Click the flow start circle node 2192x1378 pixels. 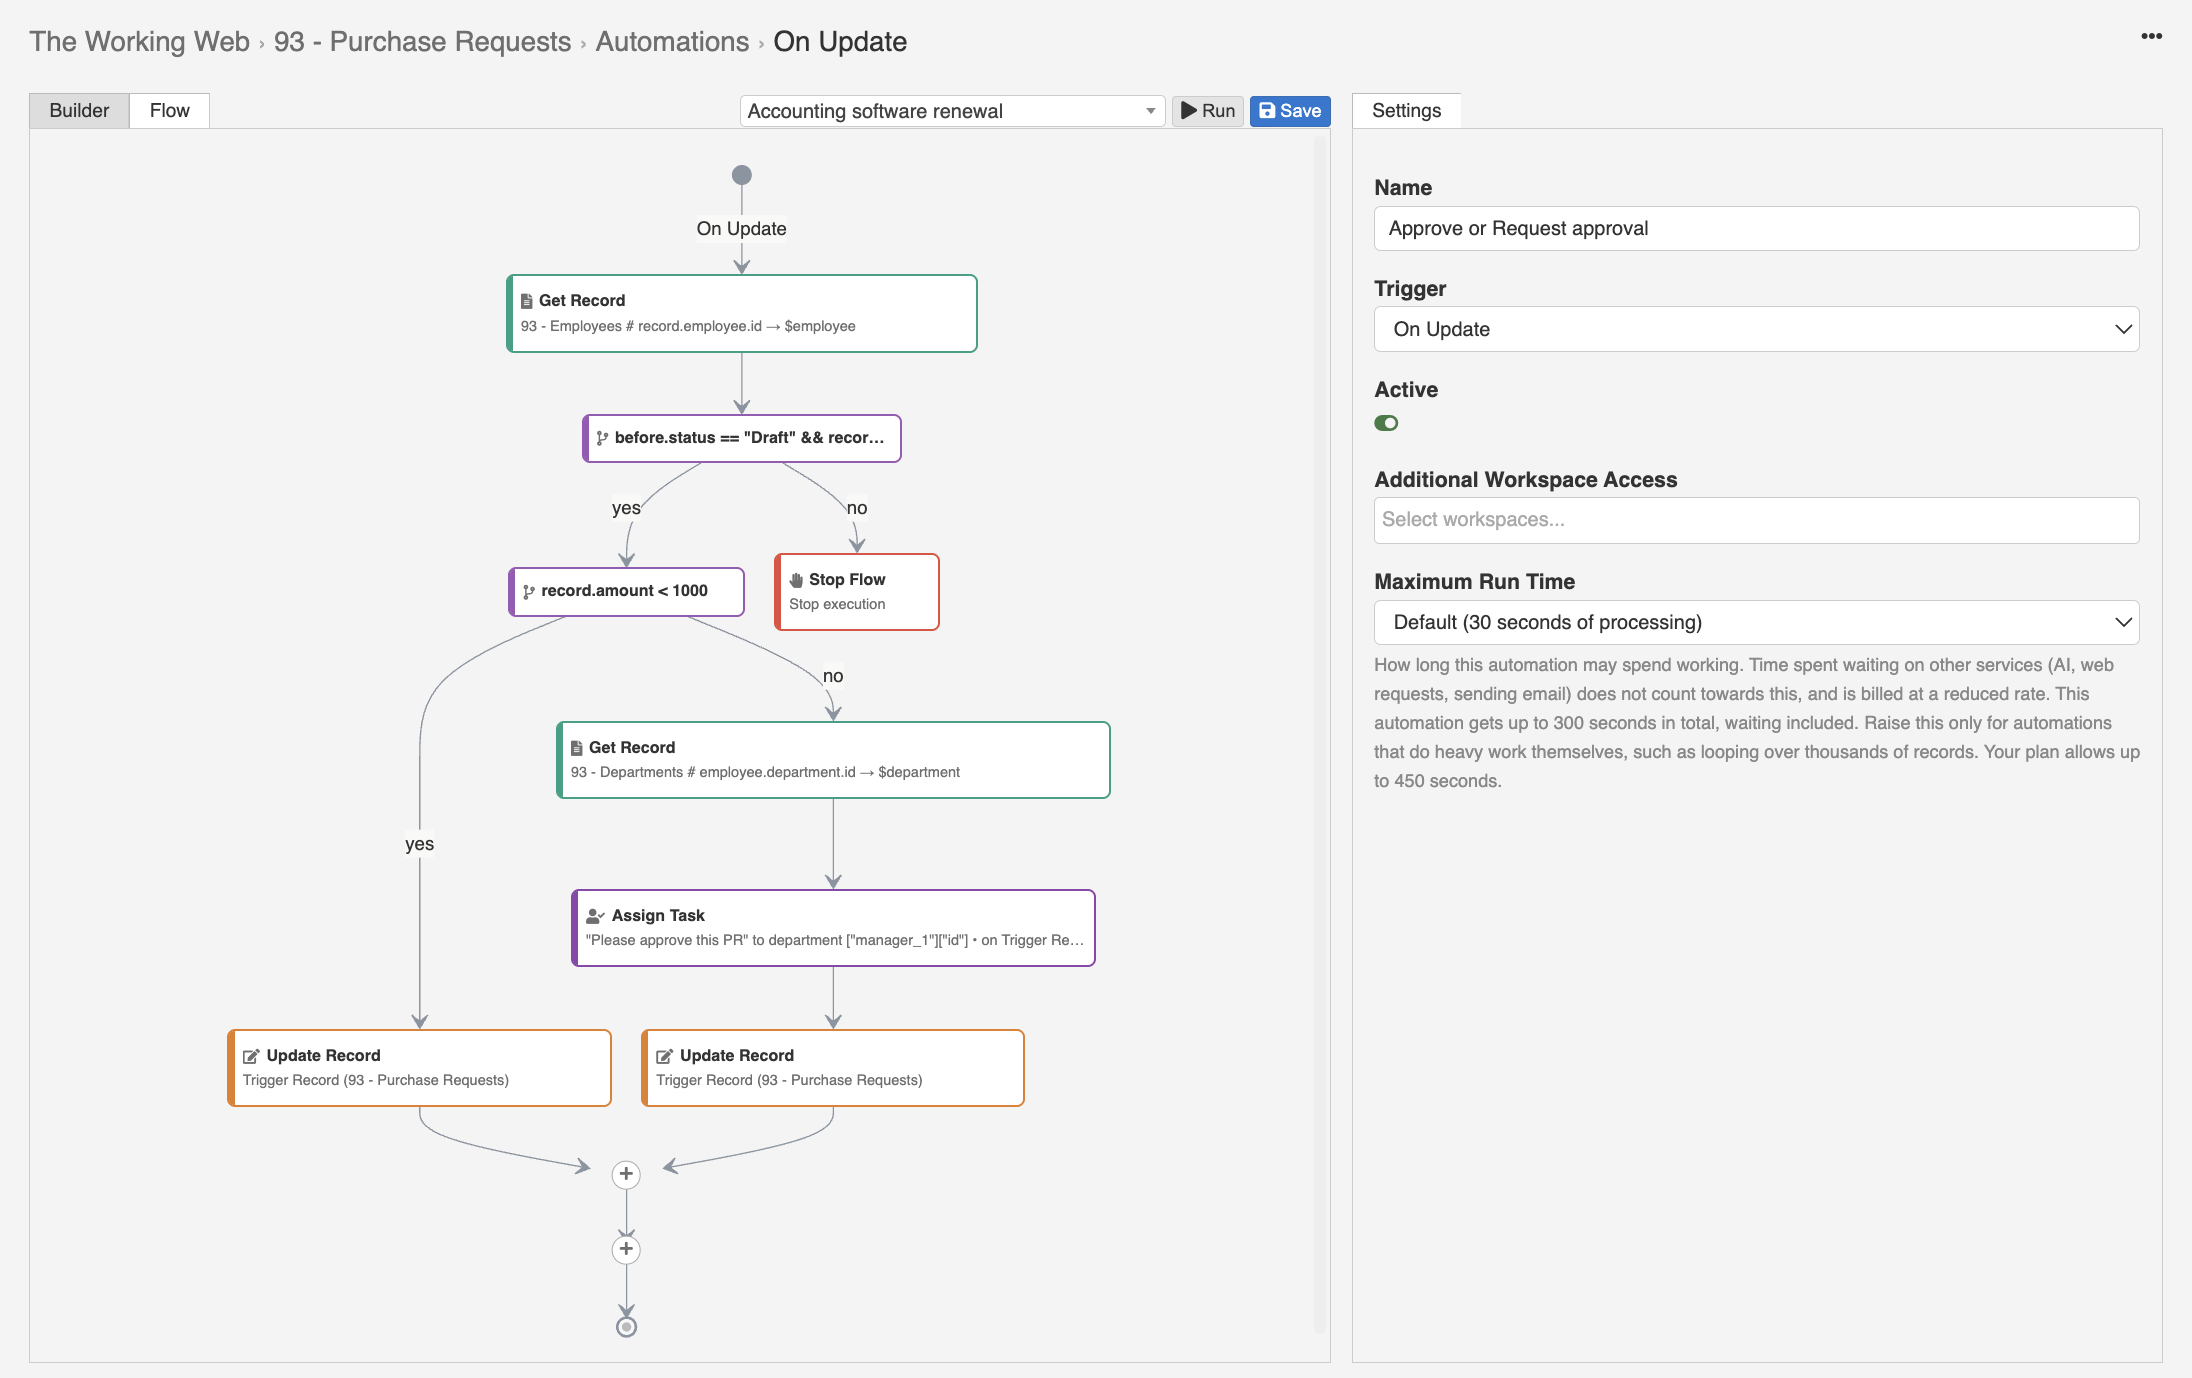[741, 175]
